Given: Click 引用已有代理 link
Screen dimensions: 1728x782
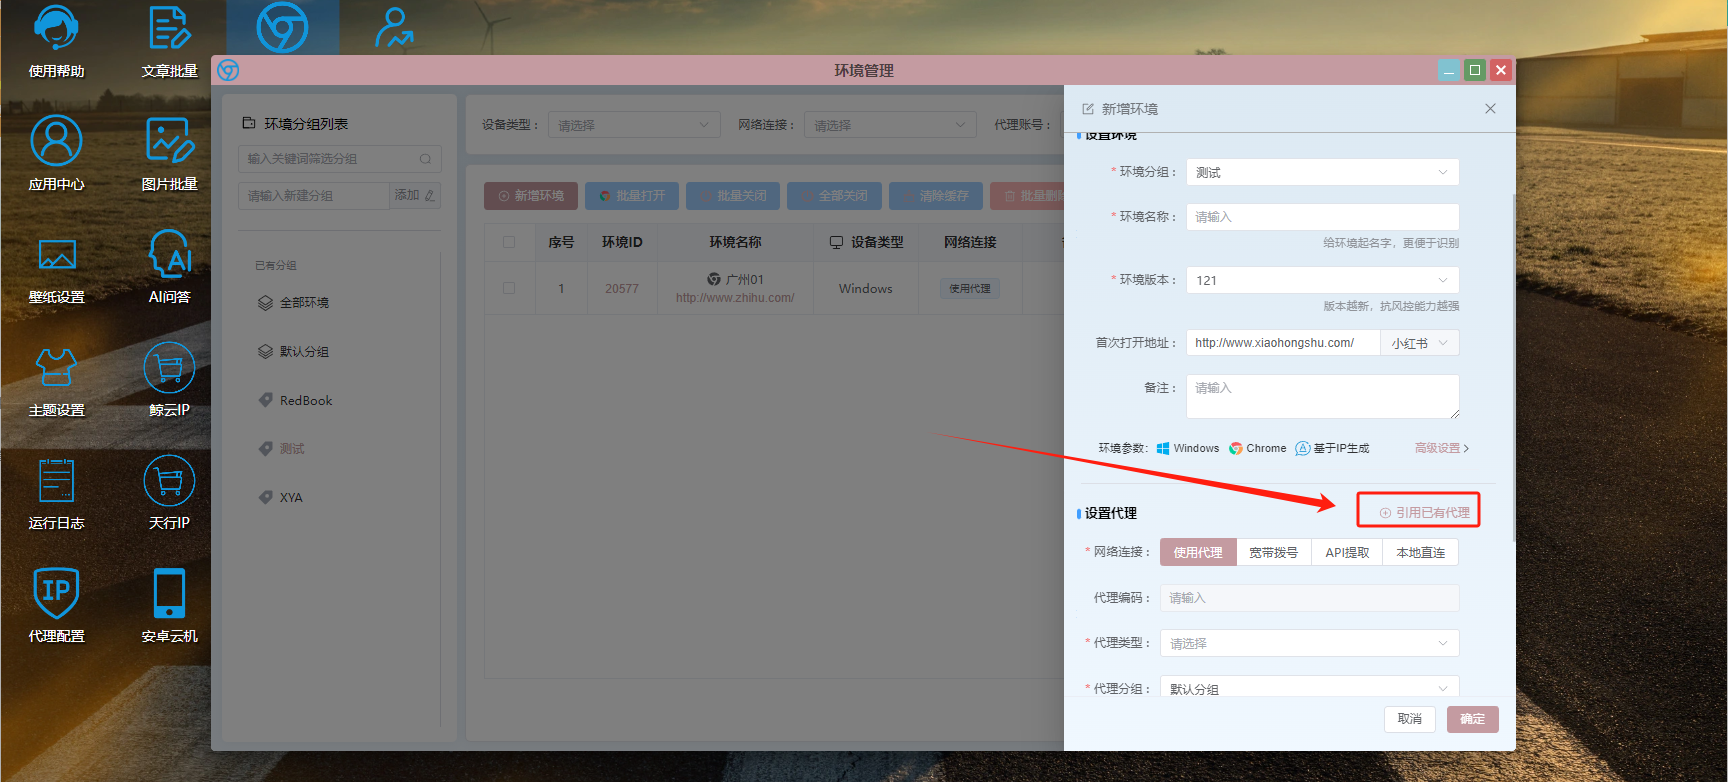Looking at the screenshot, I should point(1425,512).
